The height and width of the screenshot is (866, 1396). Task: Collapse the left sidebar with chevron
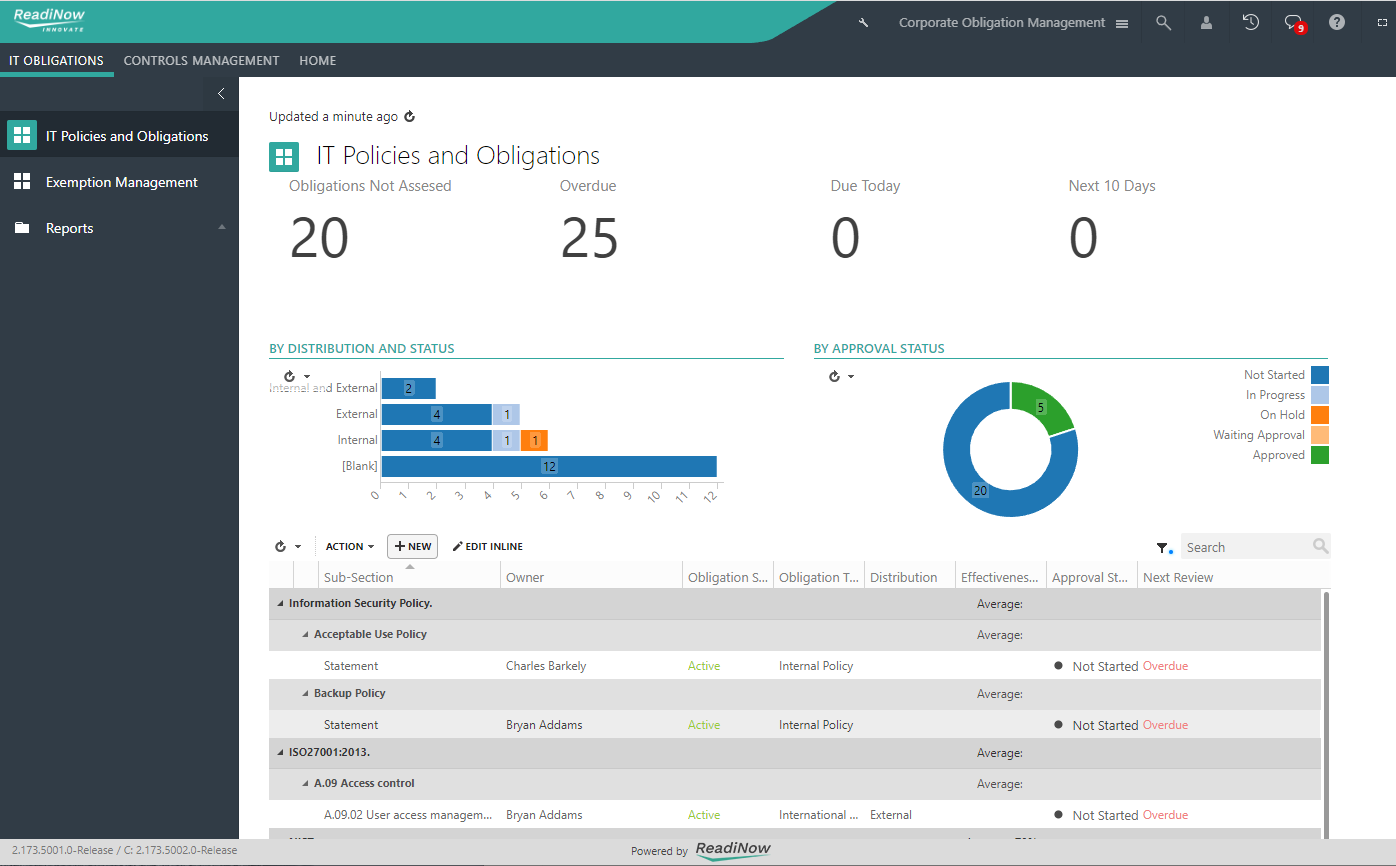pyautogui.click(x=221, y=94)
